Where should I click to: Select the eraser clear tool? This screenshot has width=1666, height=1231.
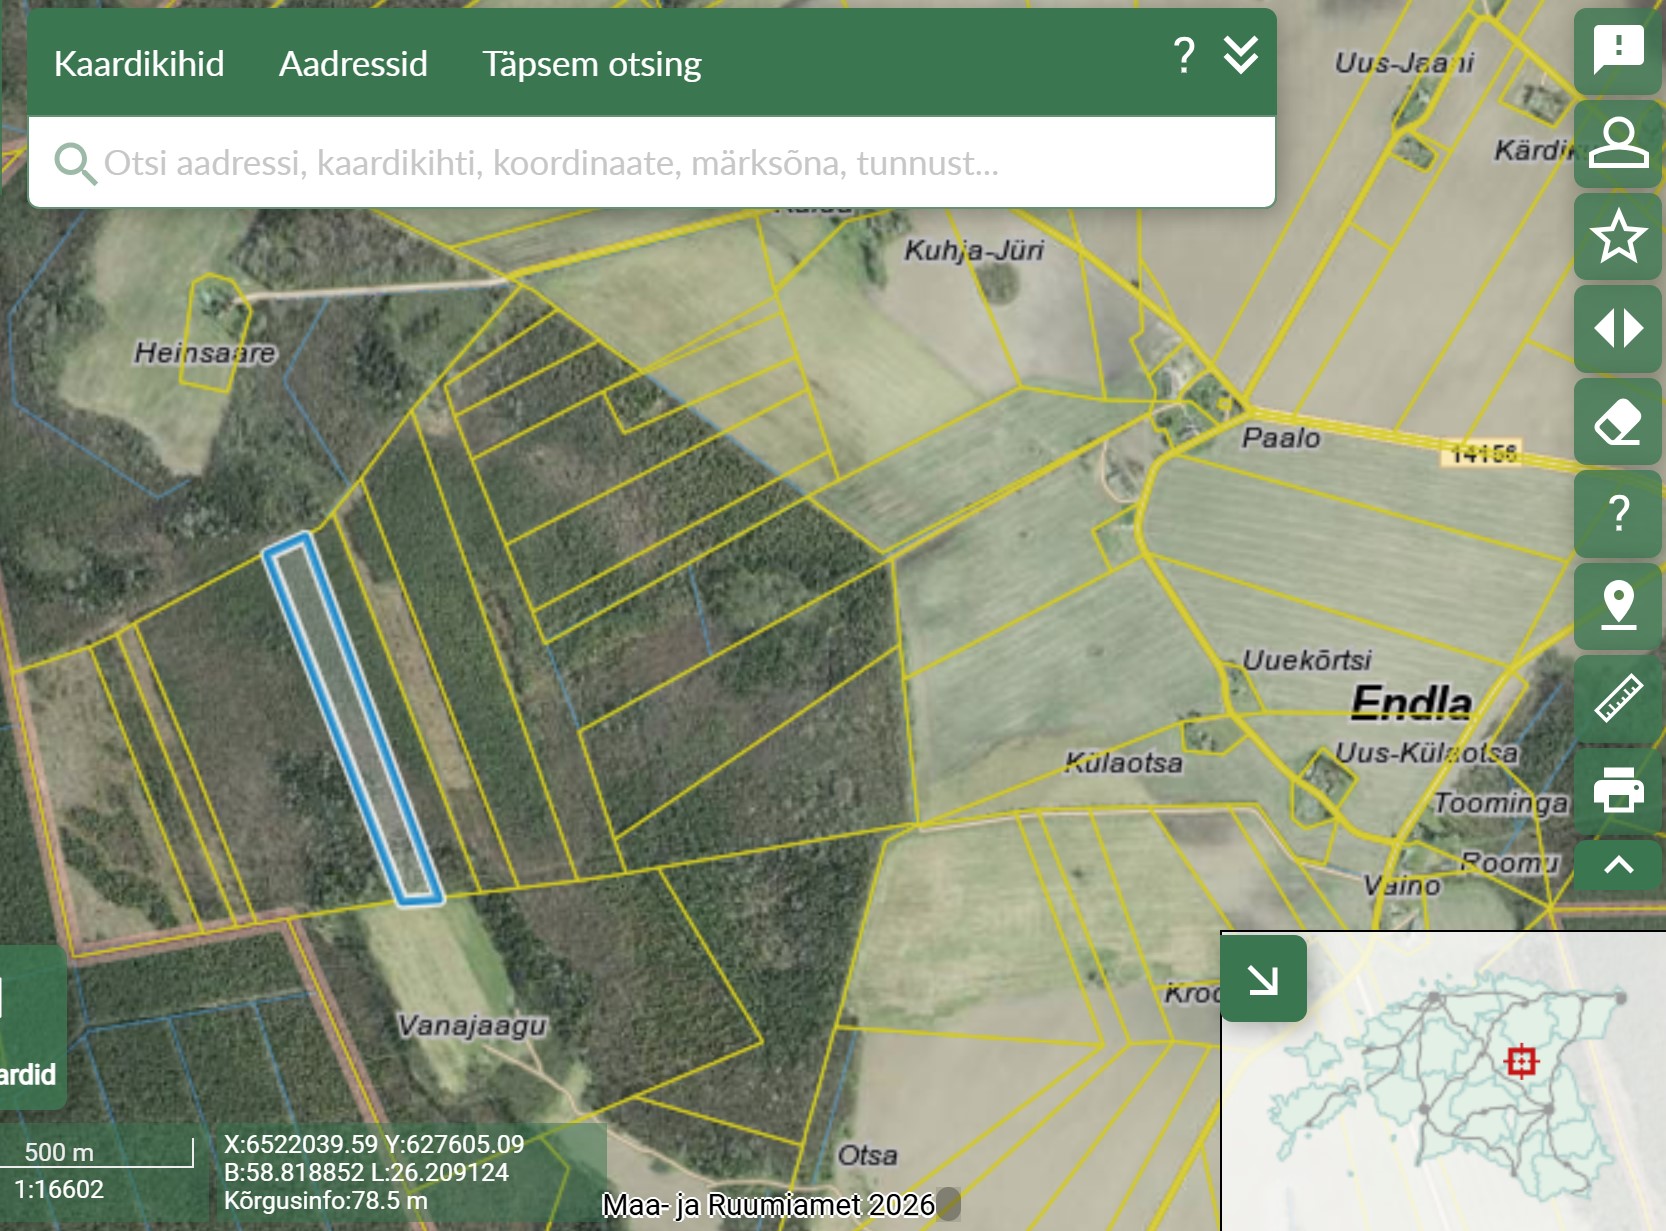(1617, 421)
